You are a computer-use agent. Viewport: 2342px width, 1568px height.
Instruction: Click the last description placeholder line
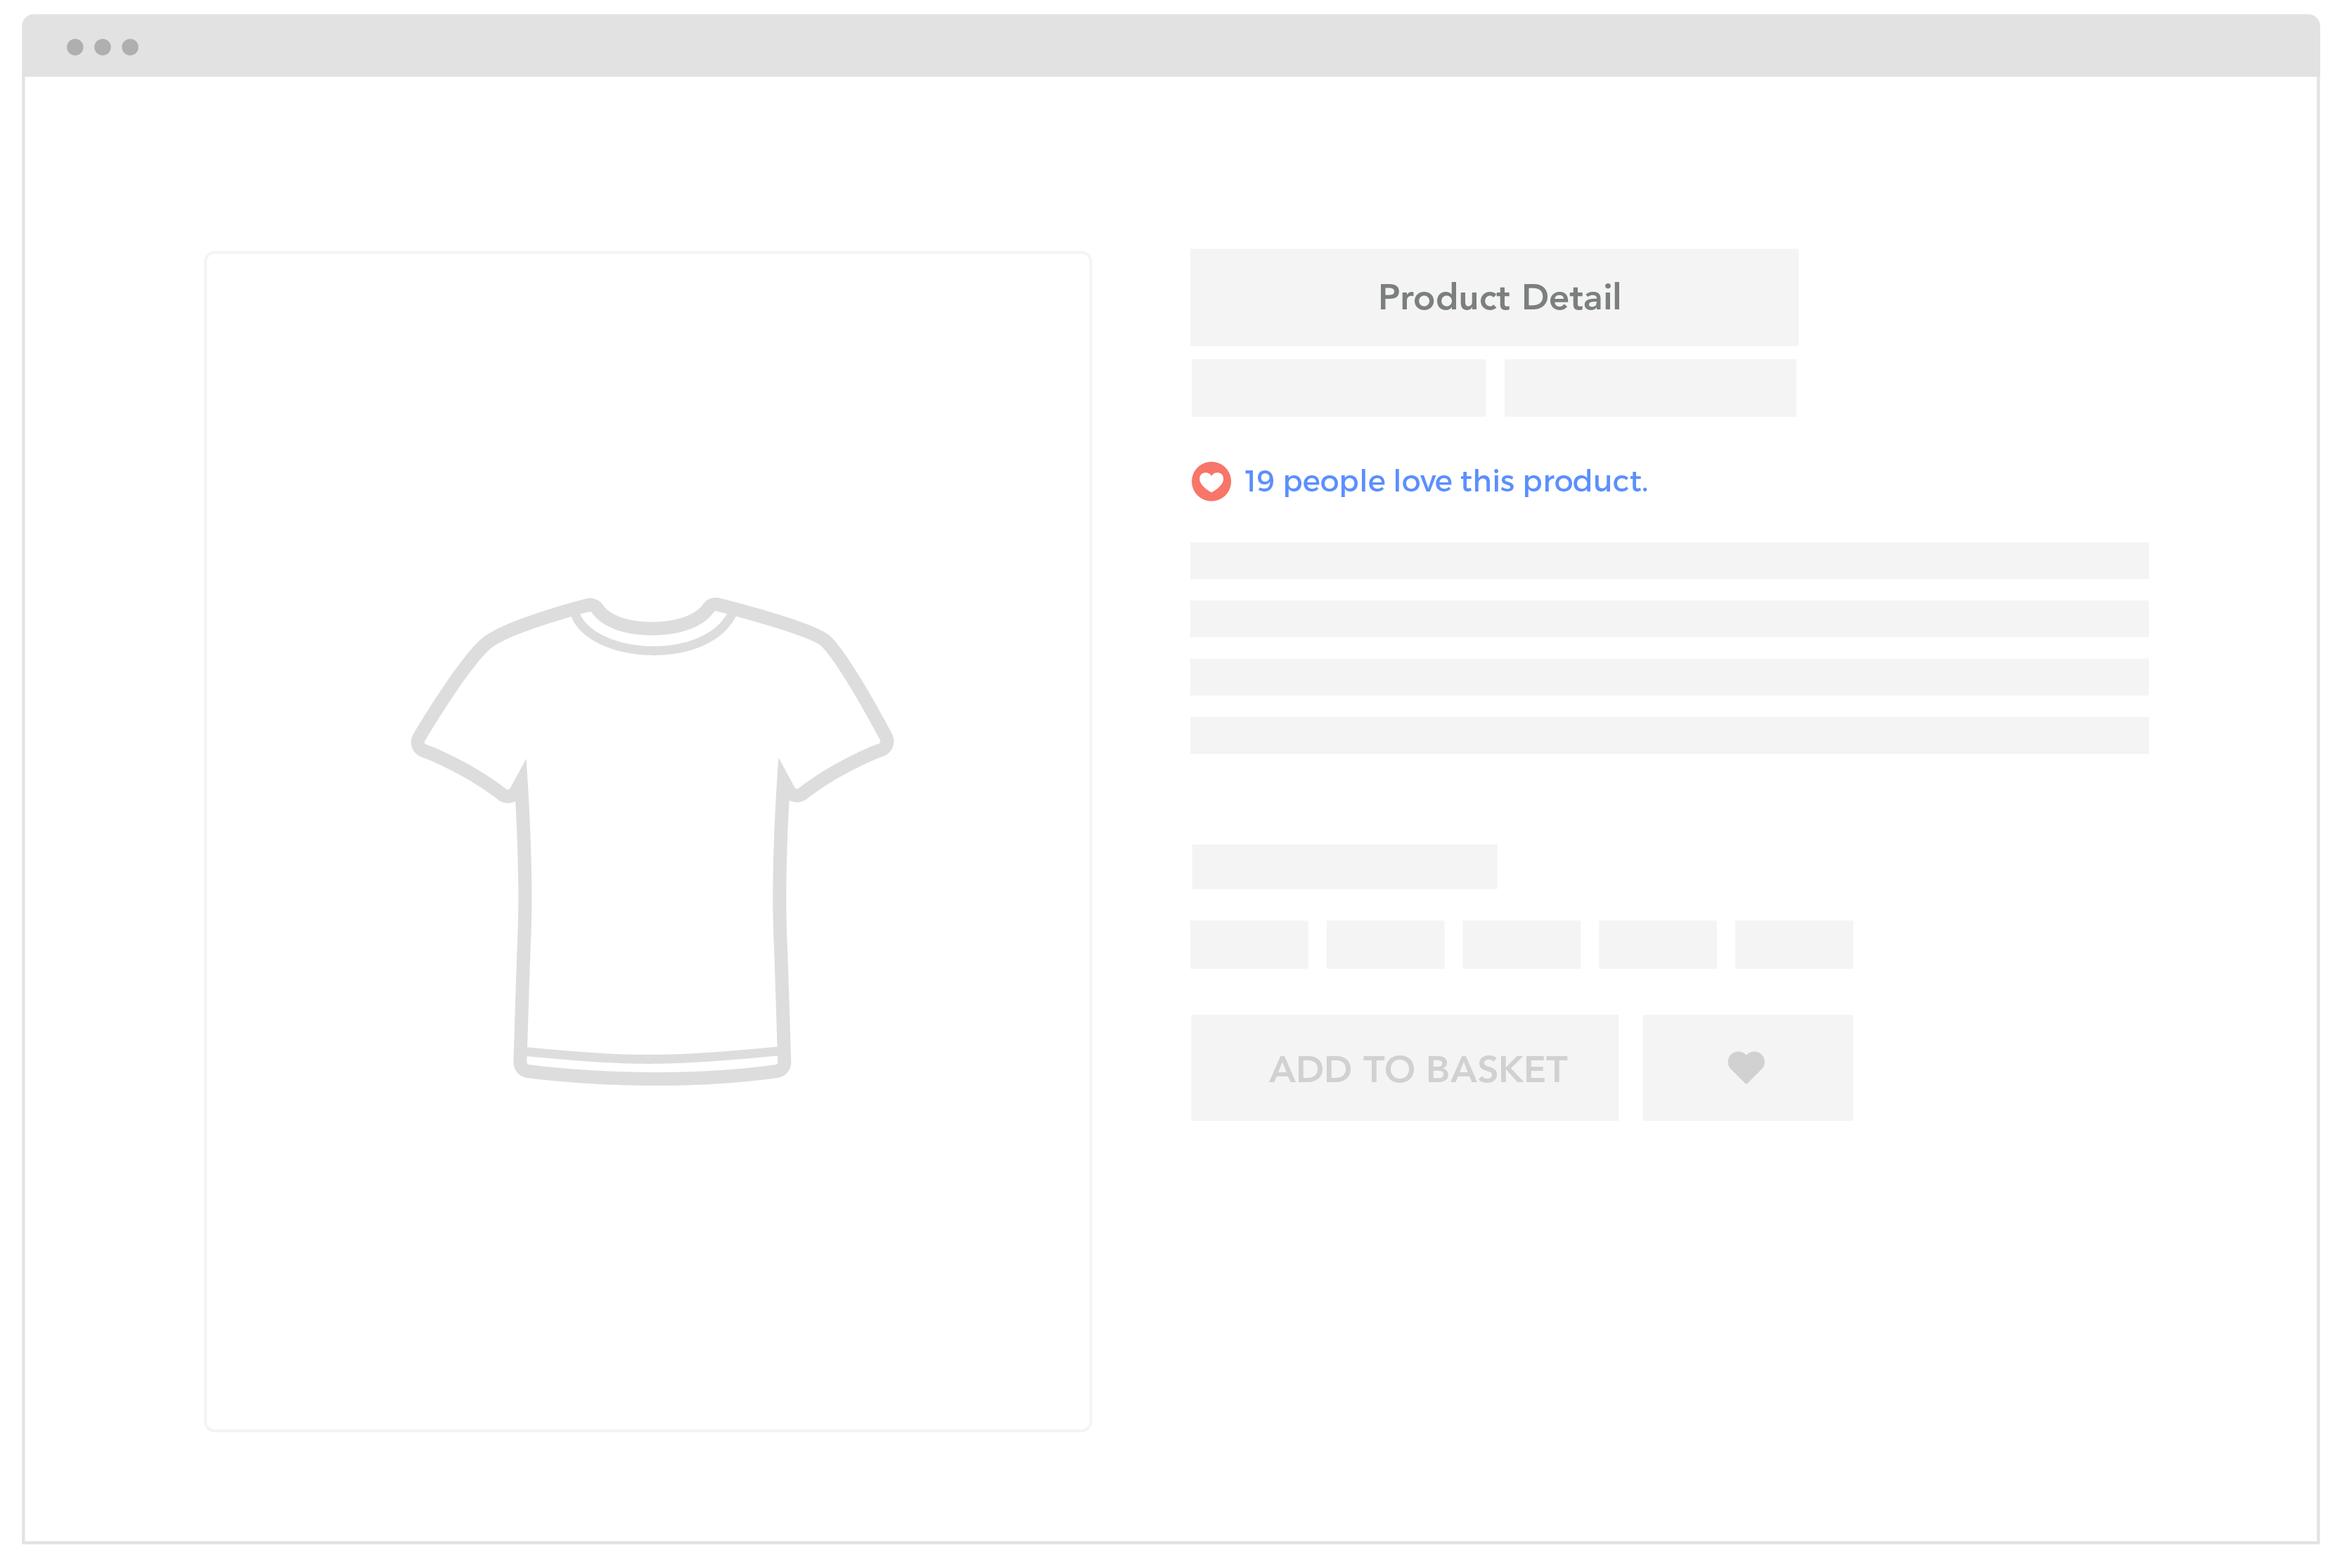(1669, 735)
